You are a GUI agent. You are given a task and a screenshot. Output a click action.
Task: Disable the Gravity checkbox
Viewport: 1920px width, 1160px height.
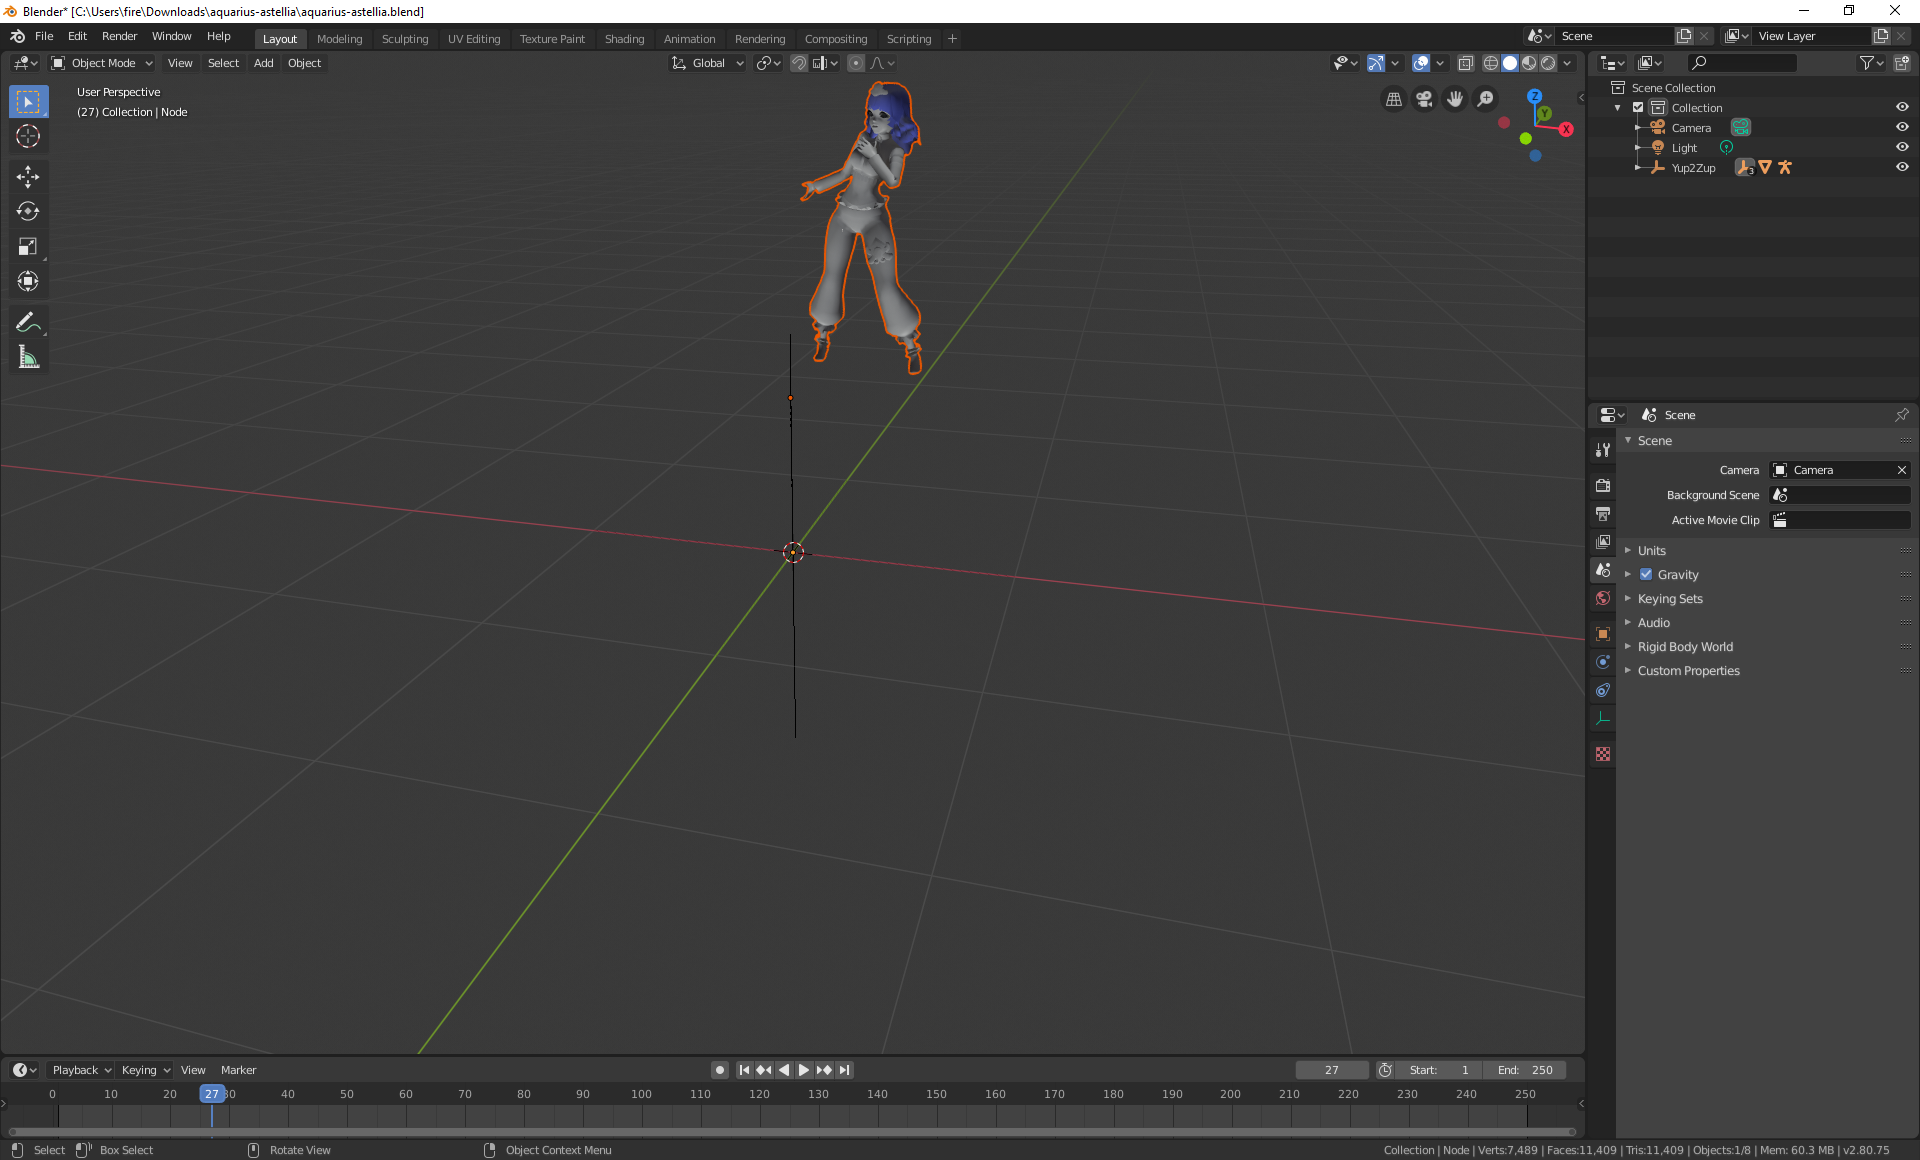1646,574
